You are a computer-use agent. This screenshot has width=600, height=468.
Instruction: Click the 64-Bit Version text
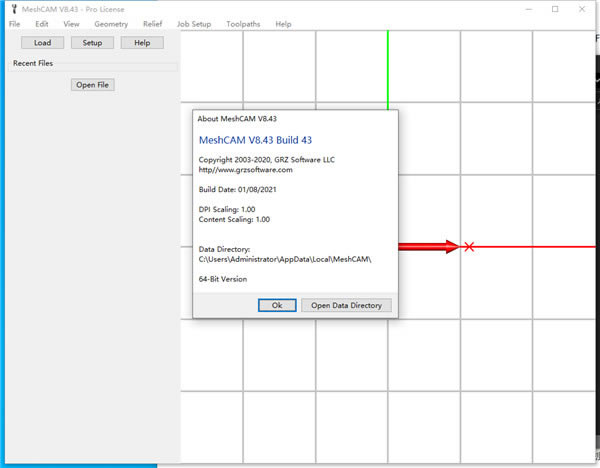tap(223, 279)
